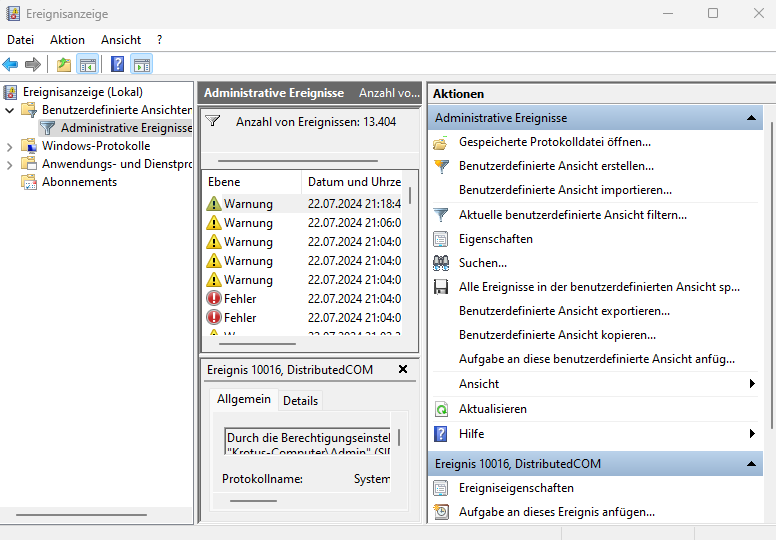Click the event description text box
The height and width of the screenshot is (540, 776).
(307, 441)
